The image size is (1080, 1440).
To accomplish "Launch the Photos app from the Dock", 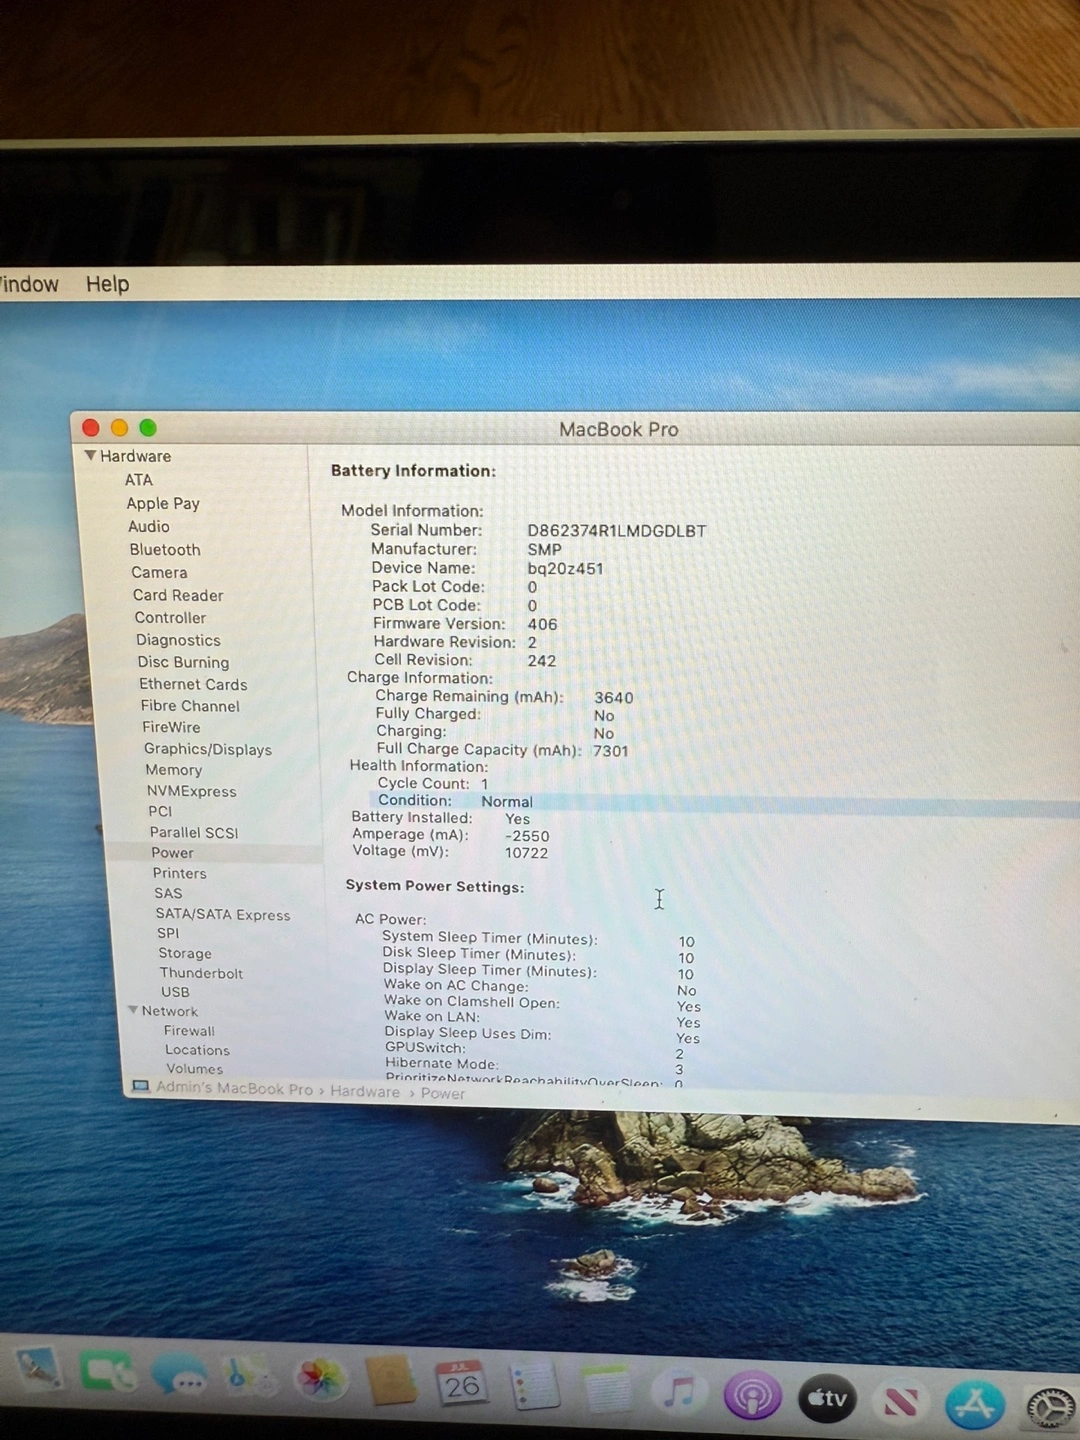I will 320,1380.
